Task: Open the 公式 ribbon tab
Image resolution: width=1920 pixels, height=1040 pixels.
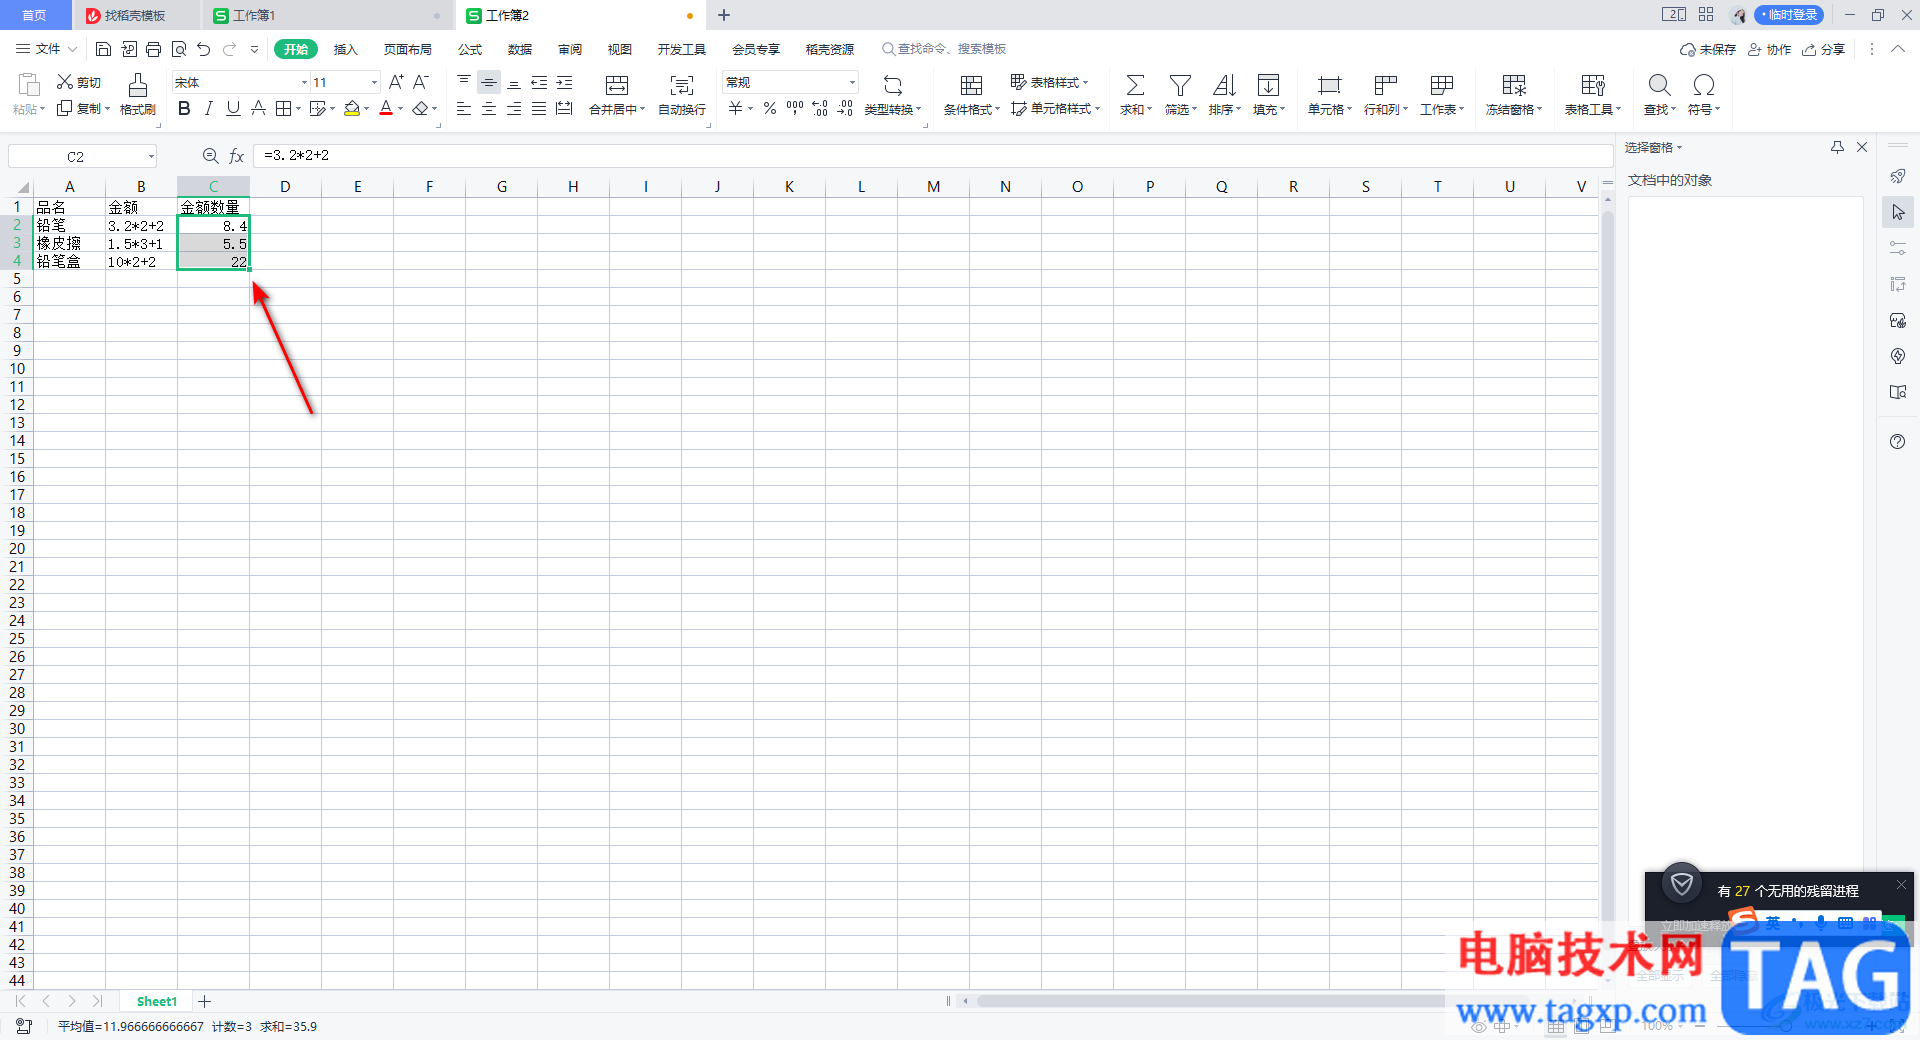Action: (x=470, y=49)
